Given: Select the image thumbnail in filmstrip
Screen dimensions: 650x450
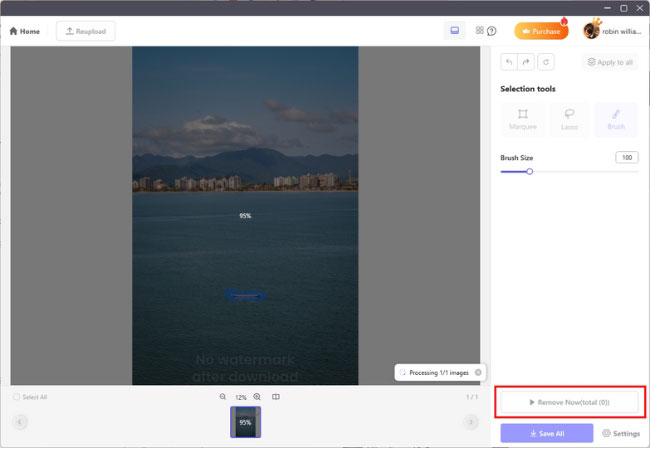Looking at the screenshot, I should [x=245, y=422].
